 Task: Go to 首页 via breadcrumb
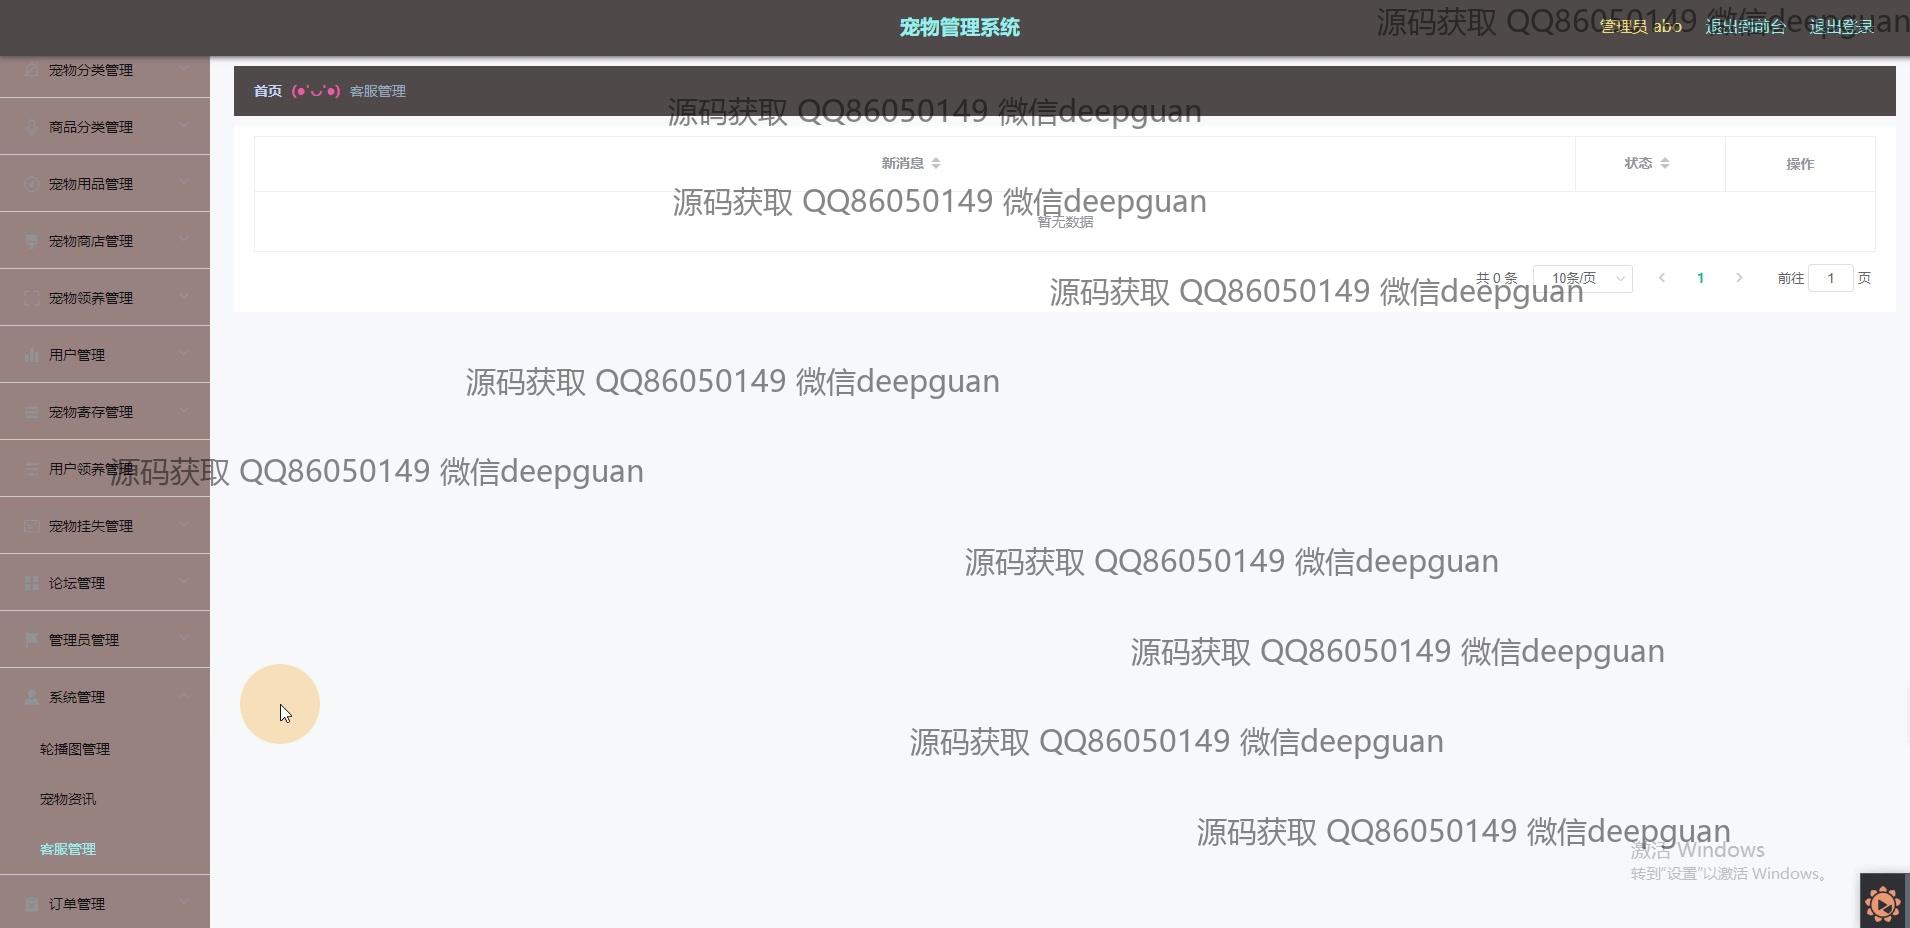pos(268,91)
